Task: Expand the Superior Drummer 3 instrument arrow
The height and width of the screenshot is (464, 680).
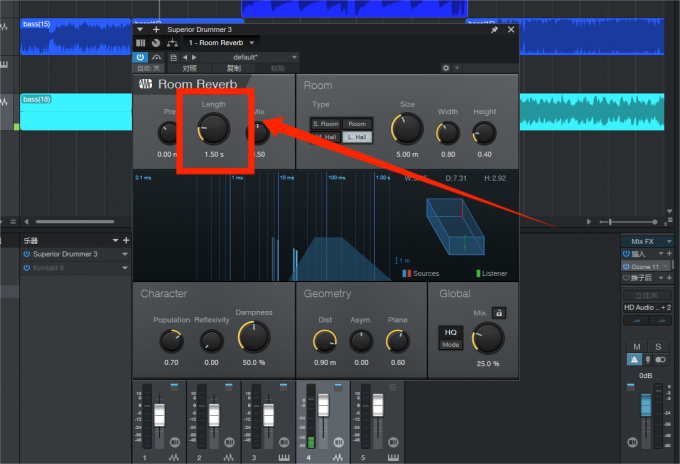Action: 125,254
